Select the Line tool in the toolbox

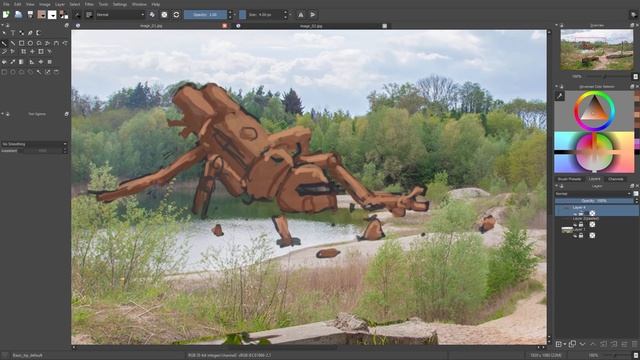coord(13,43)
